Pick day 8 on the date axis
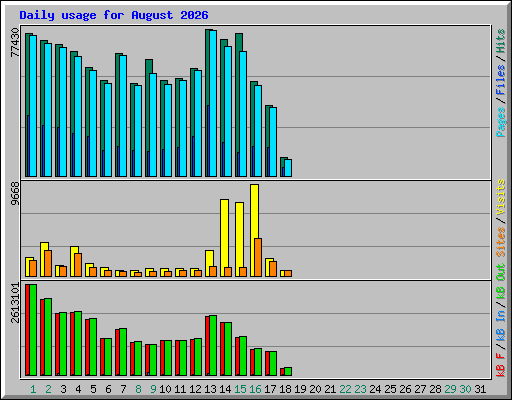The height and width of the screenshot is (400, 512). [138, 389]
